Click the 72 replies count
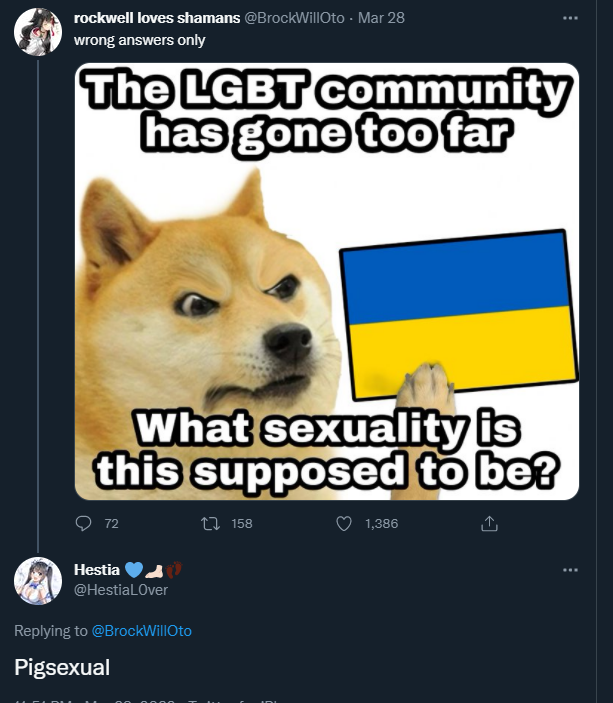Screen dimensions: 613x703 click(x=111, y=524)
